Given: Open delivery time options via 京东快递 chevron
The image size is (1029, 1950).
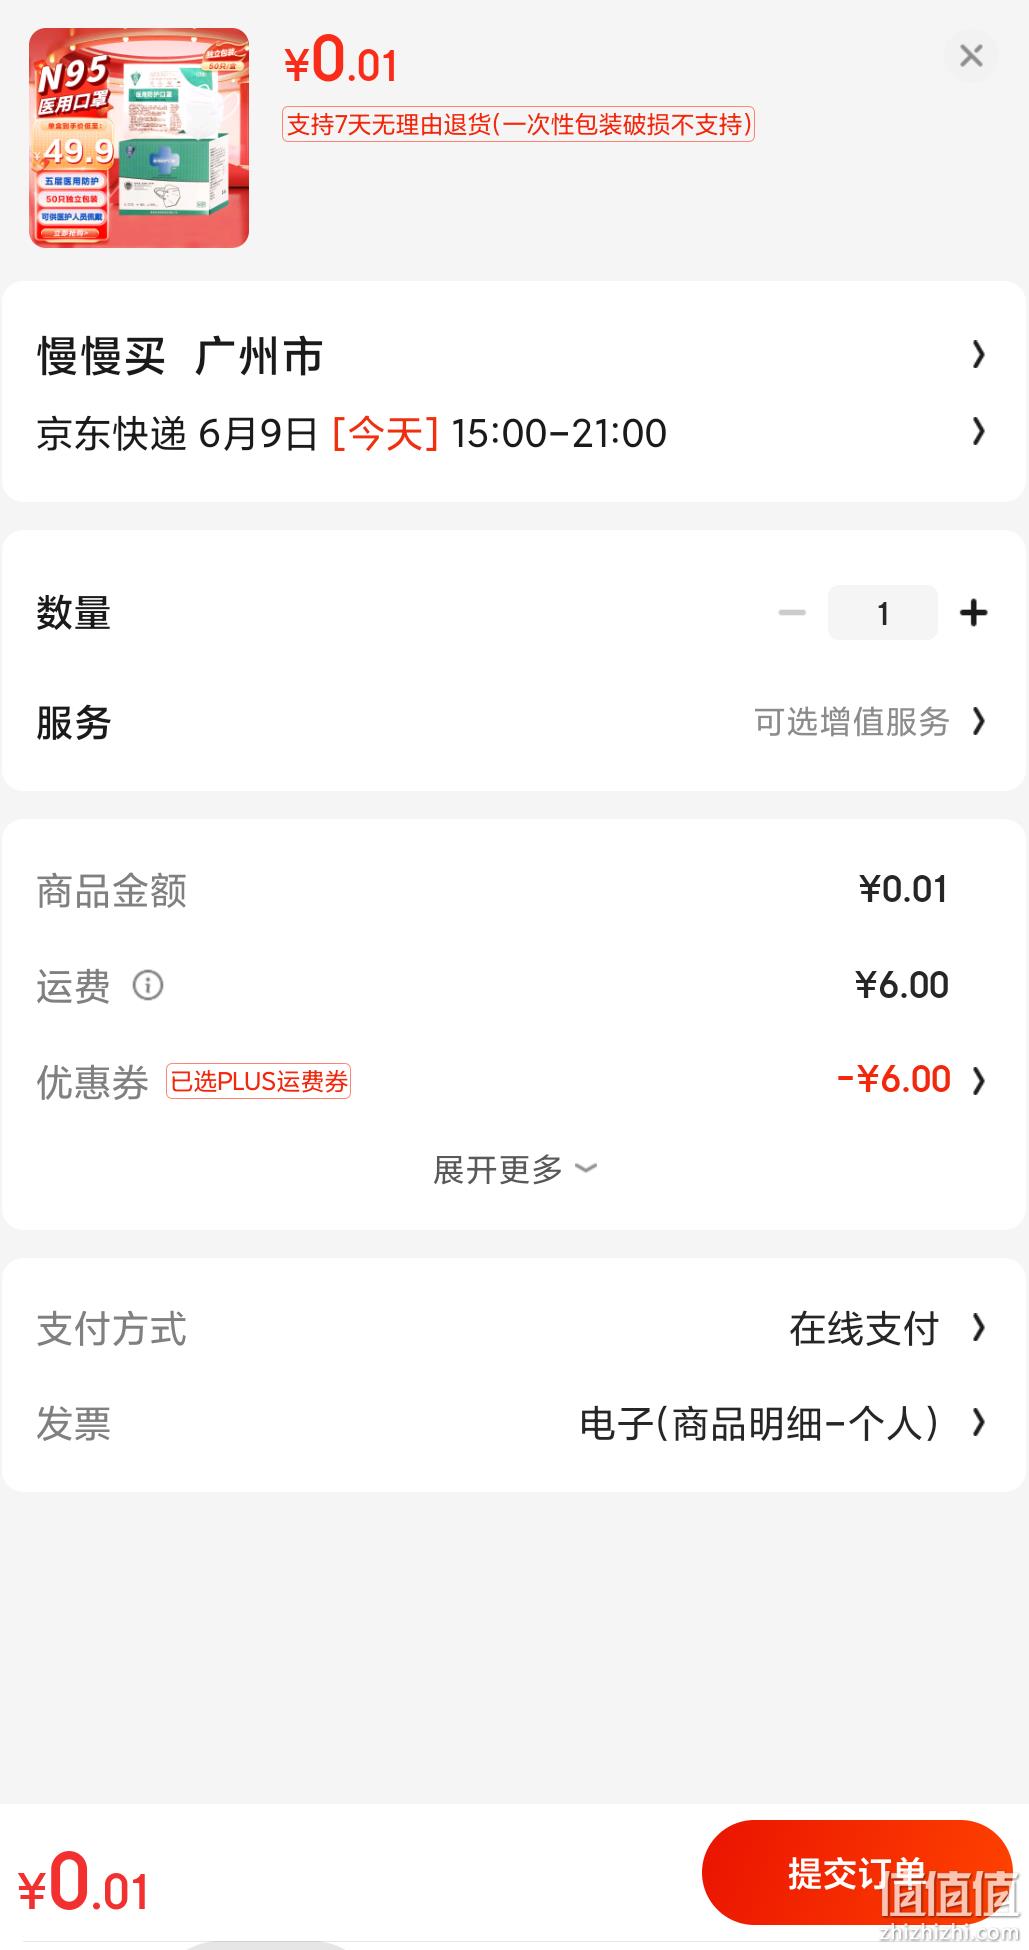Looking at the screenshot, I should (979, 432).
